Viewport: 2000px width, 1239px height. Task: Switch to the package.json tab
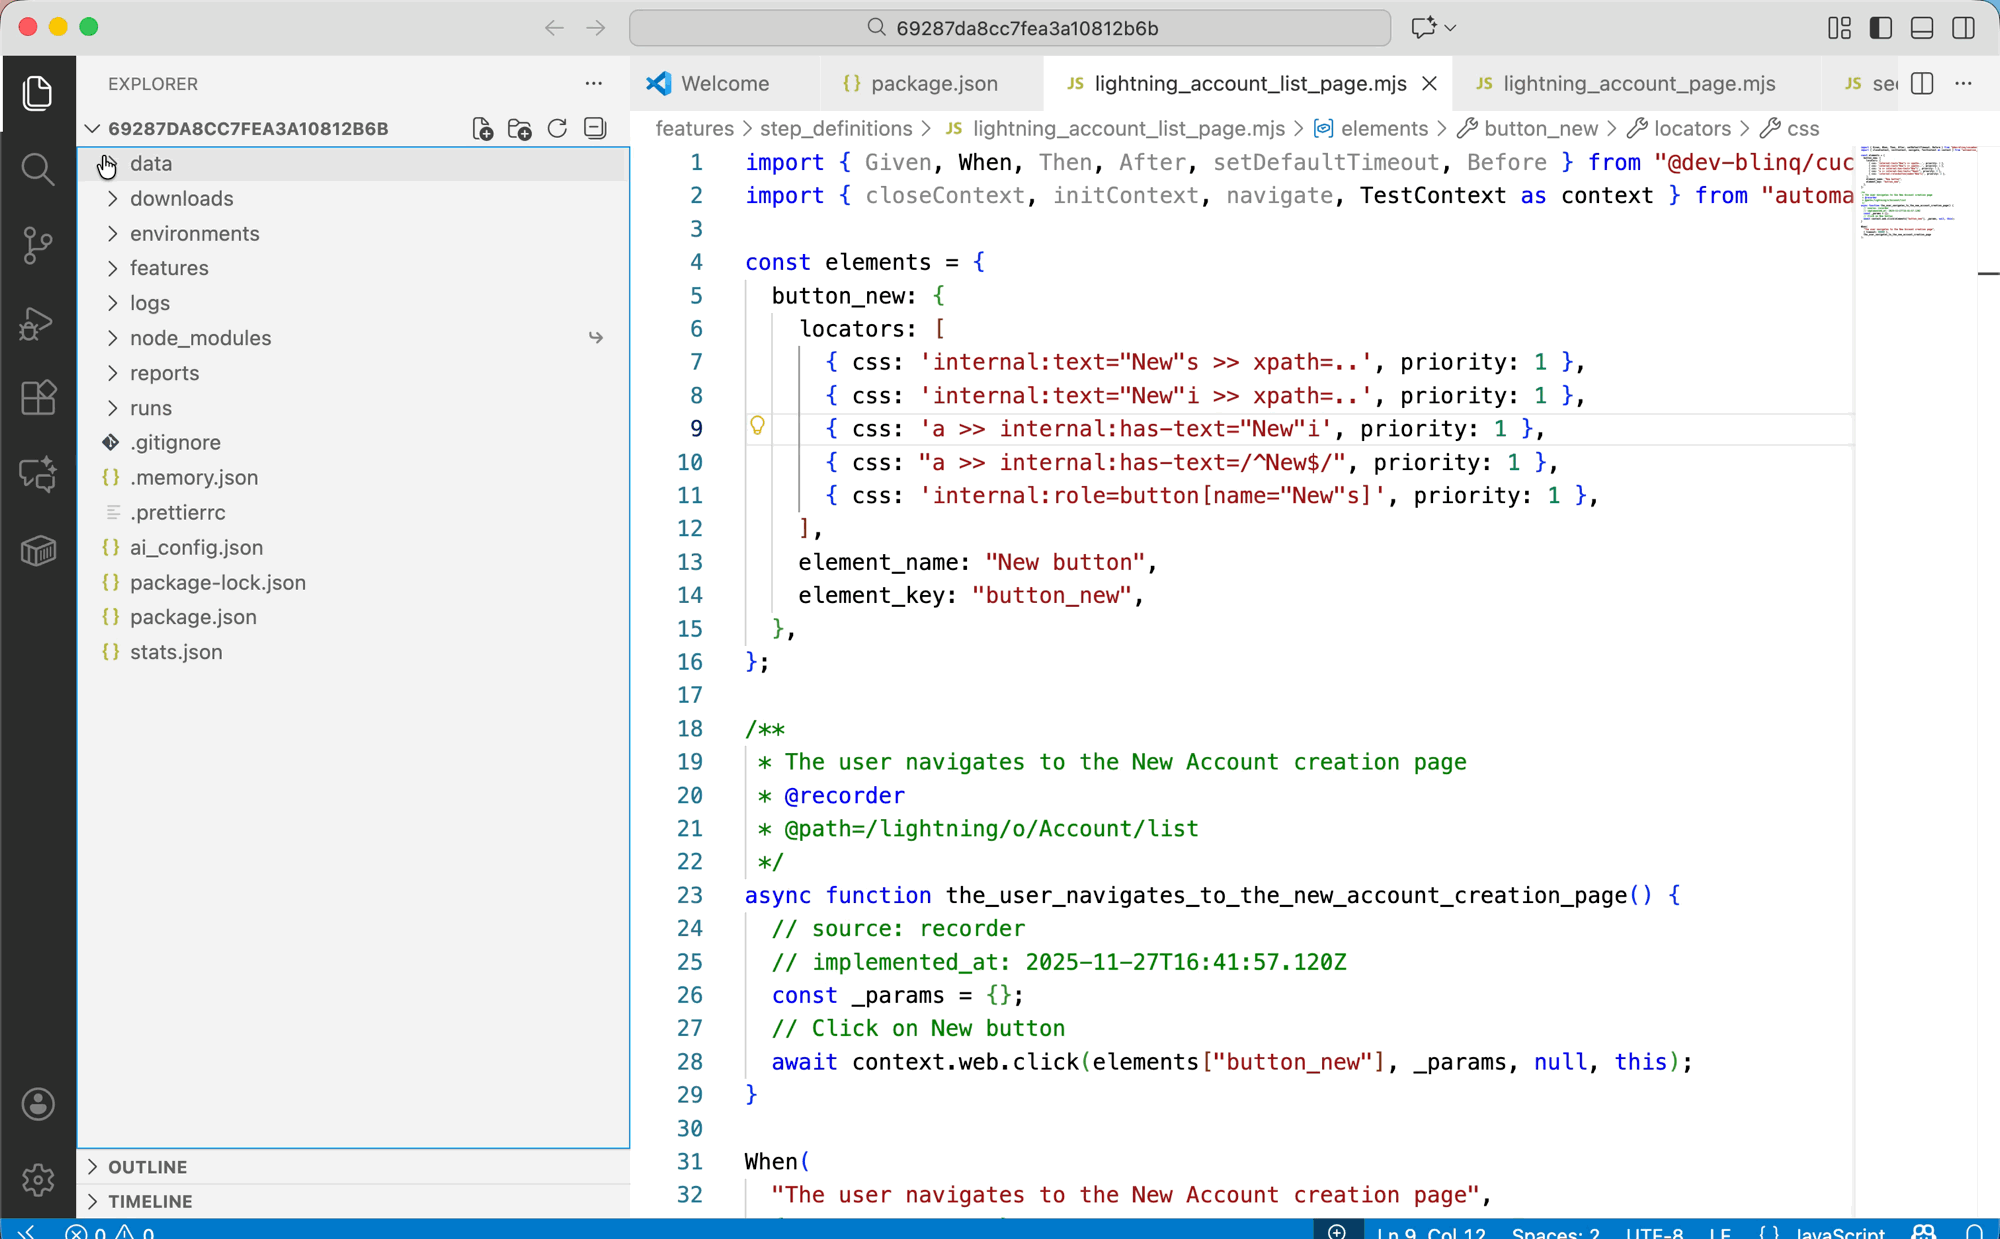tap(933, 84)
